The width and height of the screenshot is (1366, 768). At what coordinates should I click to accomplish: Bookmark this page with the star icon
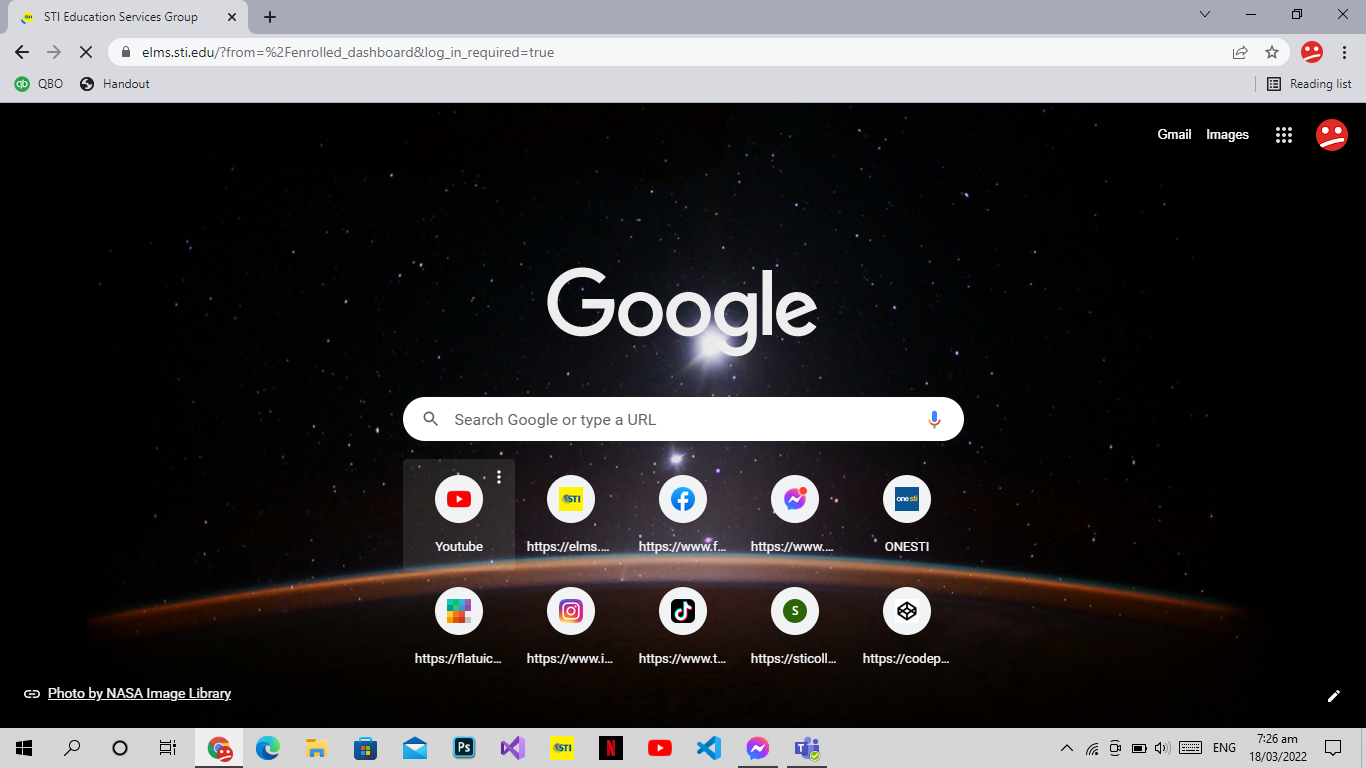click(x=1272, y=52)
